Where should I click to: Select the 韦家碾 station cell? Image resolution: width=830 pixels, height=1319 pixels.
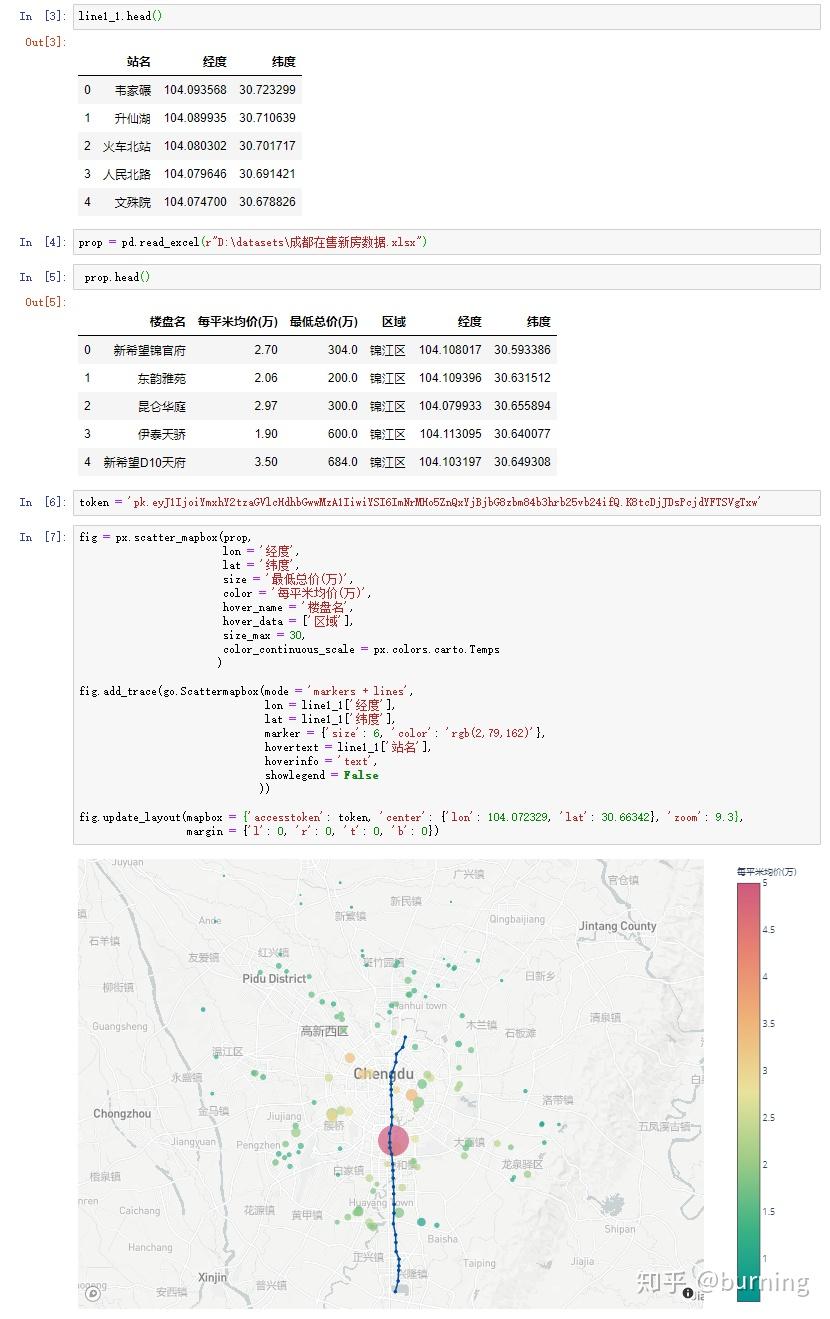click(133, 90)
